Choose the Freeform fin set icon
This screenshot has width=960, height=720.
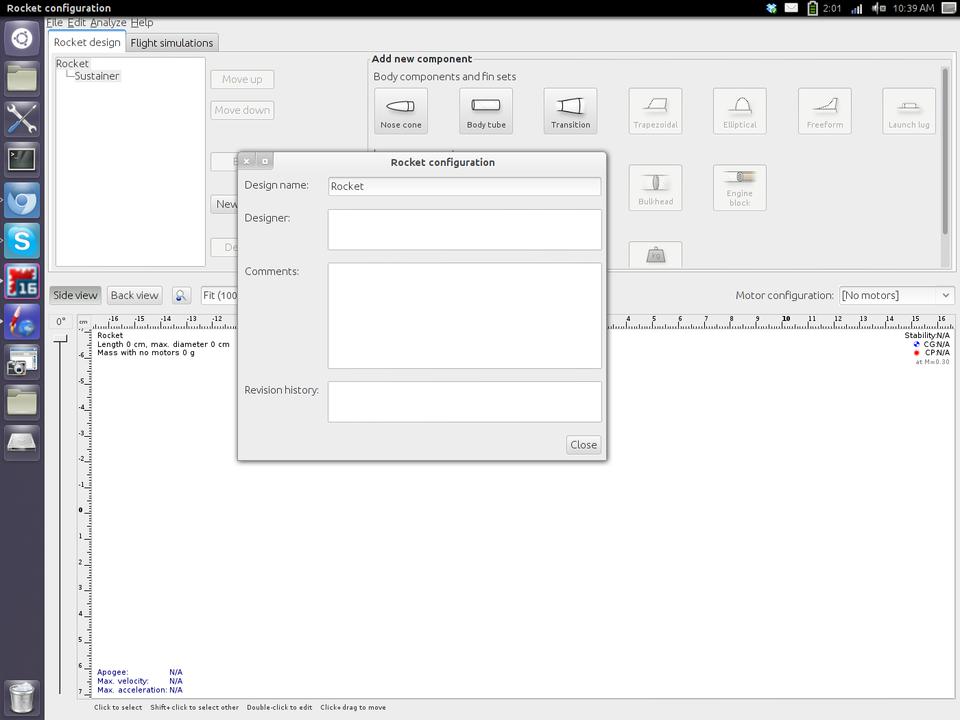pos(824,111)
